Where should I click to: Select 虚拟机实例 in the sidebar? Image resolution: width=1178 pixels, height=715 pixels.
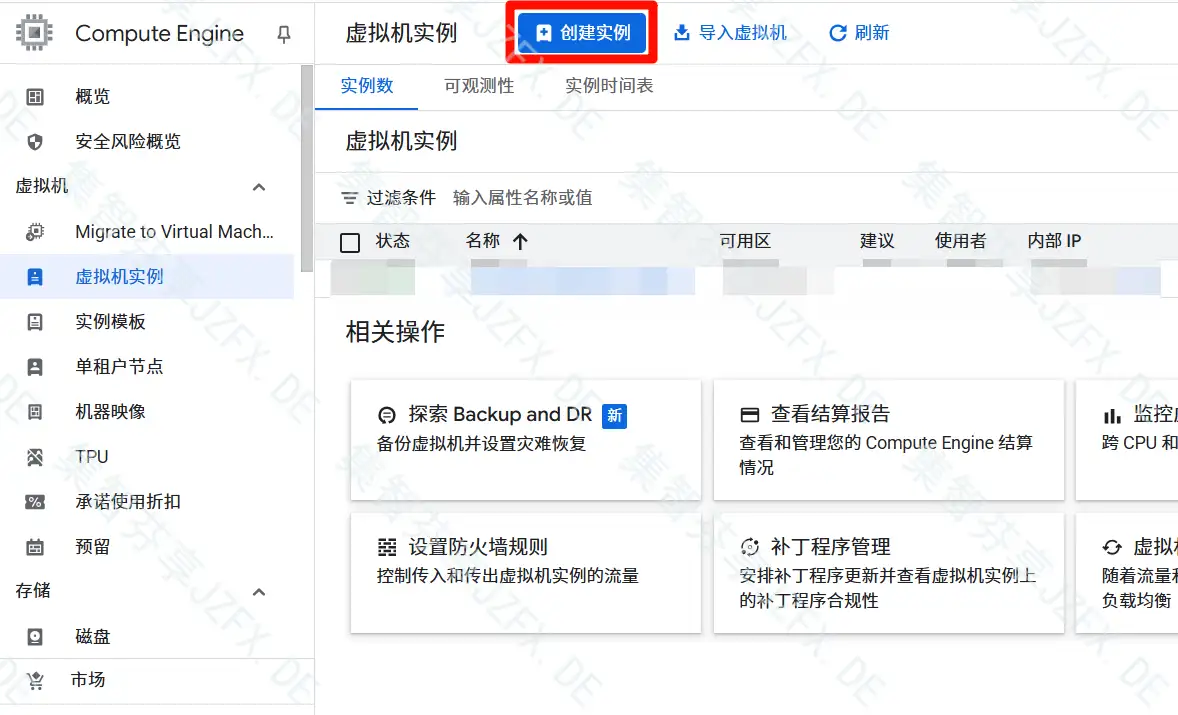(x=147, y=277)
